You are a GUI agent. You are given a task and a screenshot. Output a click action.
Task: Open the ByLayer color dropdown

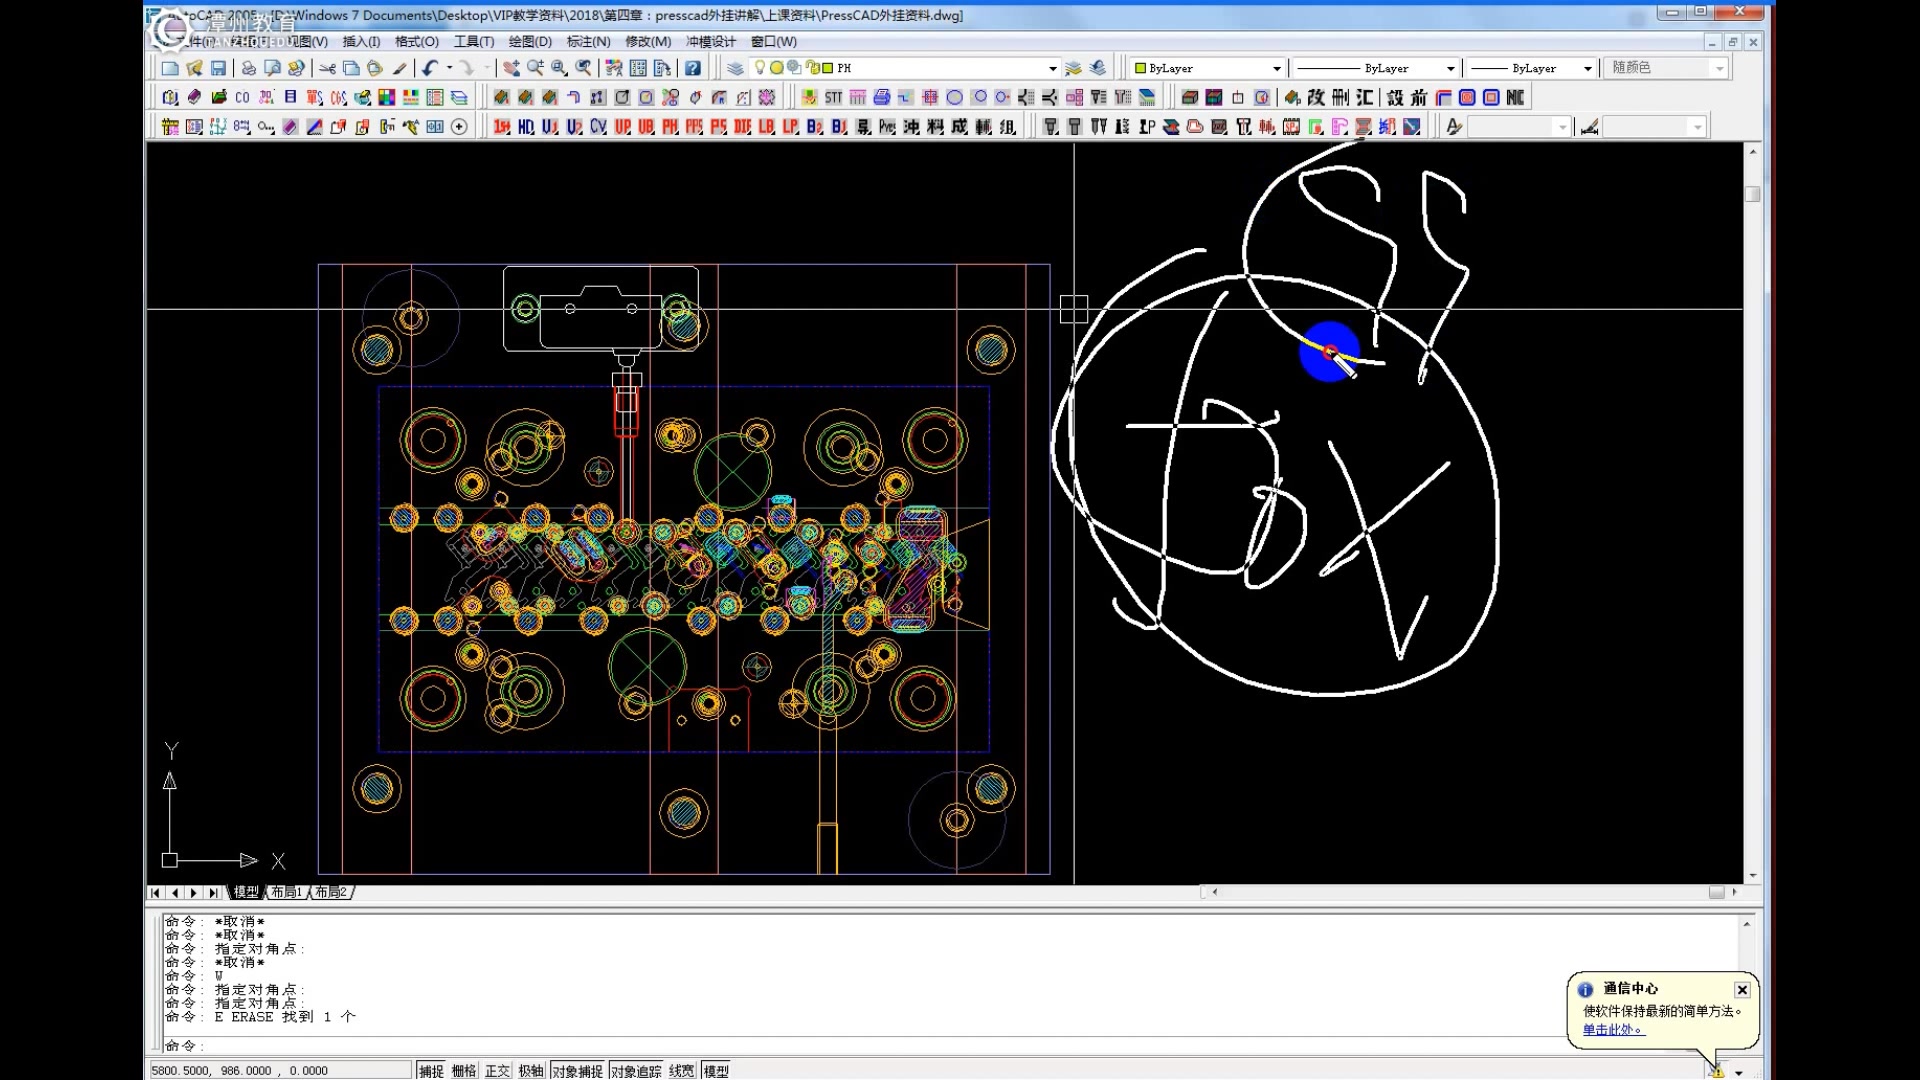pos(1276,68)
